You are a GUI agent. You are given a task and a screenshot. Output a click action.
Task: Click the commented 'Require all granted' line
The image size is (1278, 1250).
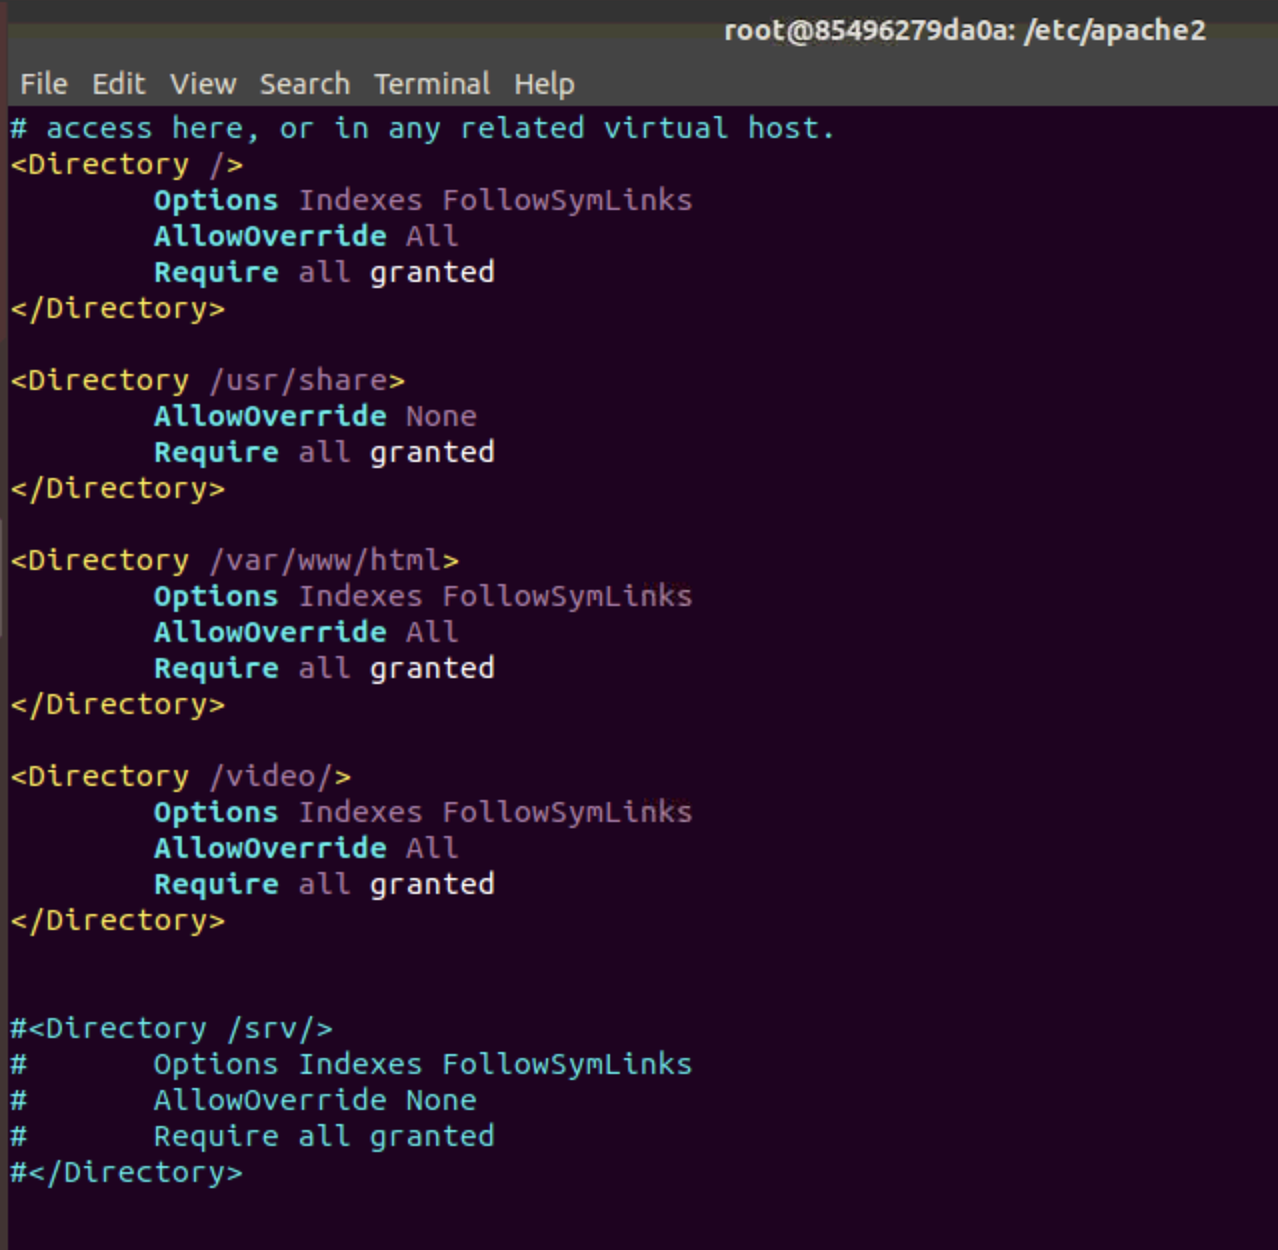(x=324, y=1137)
